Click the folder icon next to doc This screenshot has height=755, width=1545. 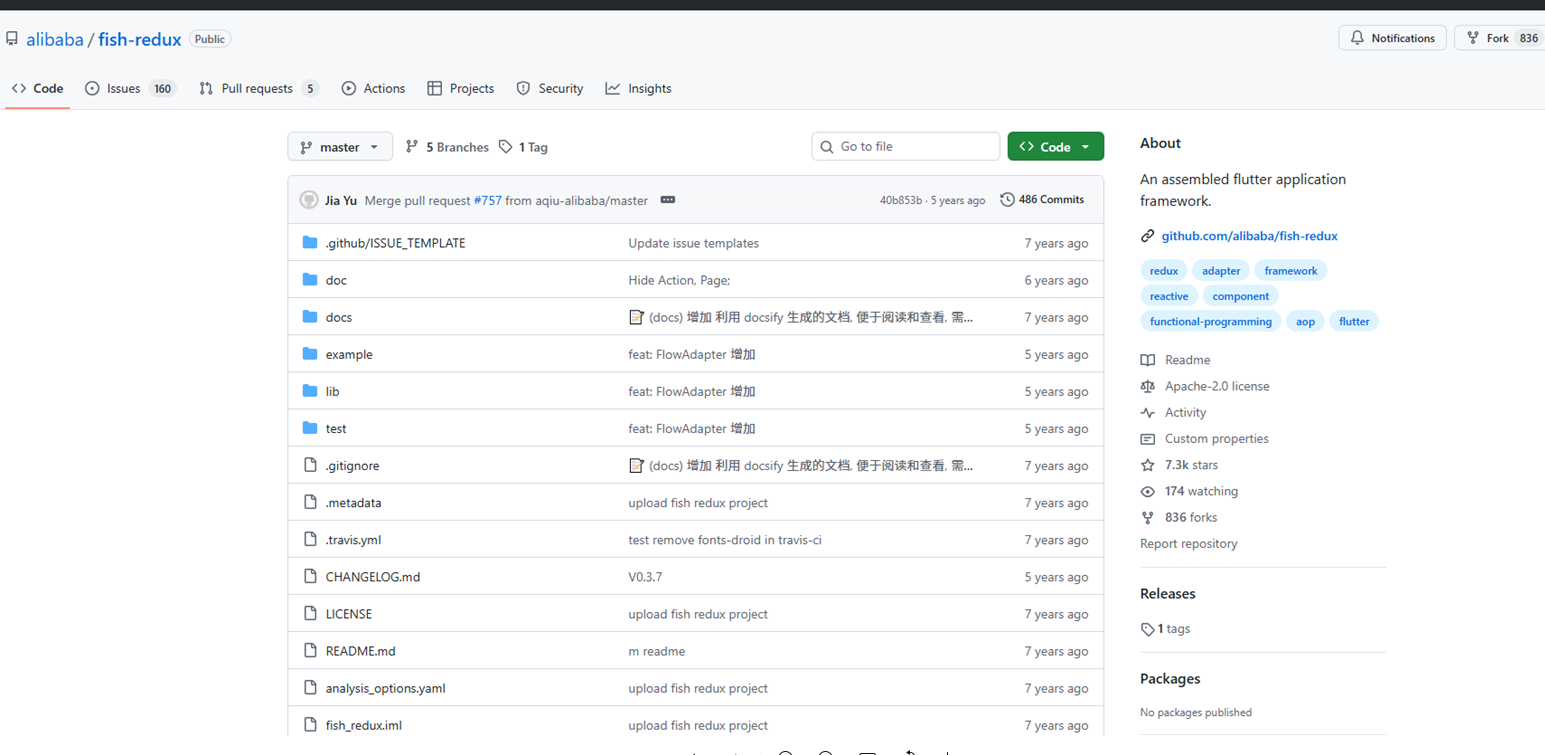coord(310,280)
